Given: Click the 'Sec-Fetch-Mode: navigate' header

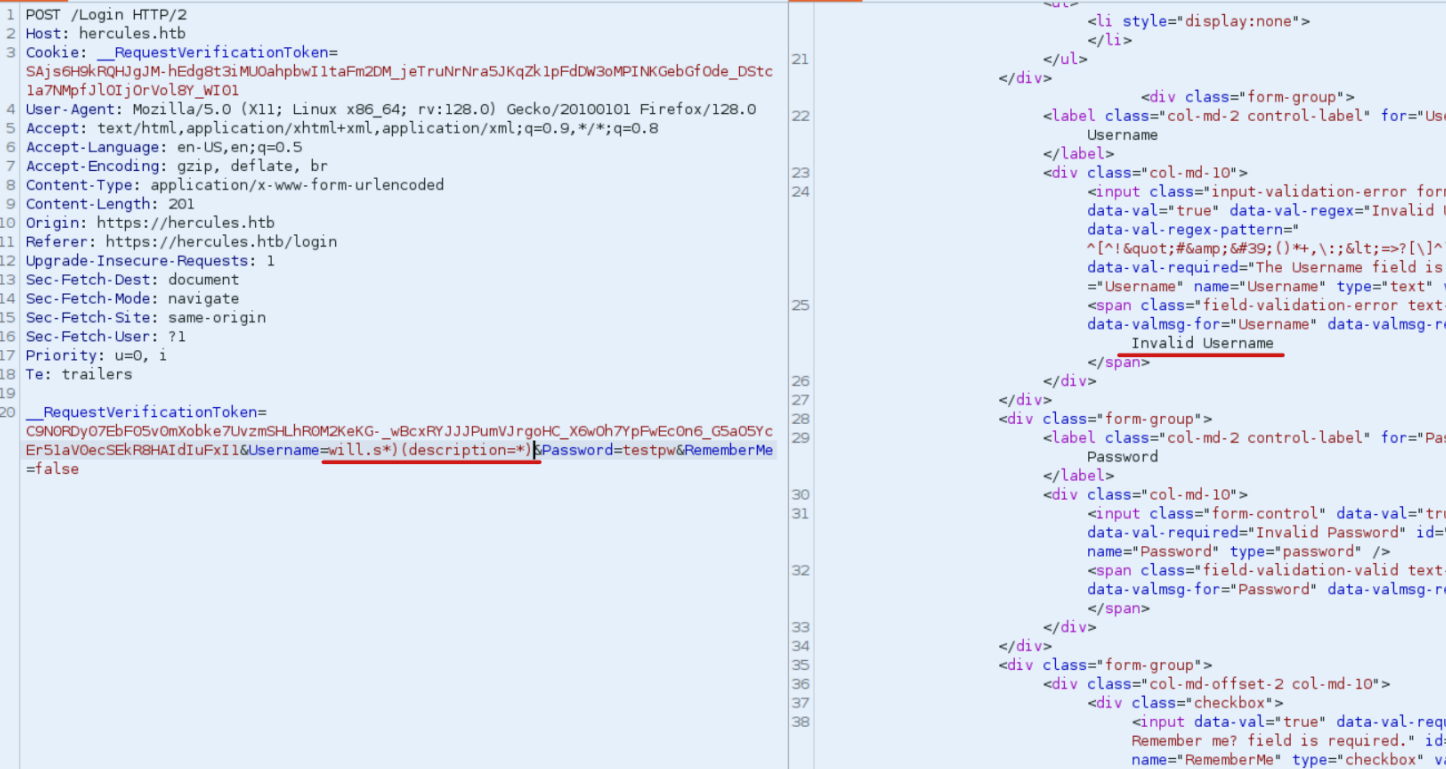Looking at the screenshot, I should pos(133,300).
